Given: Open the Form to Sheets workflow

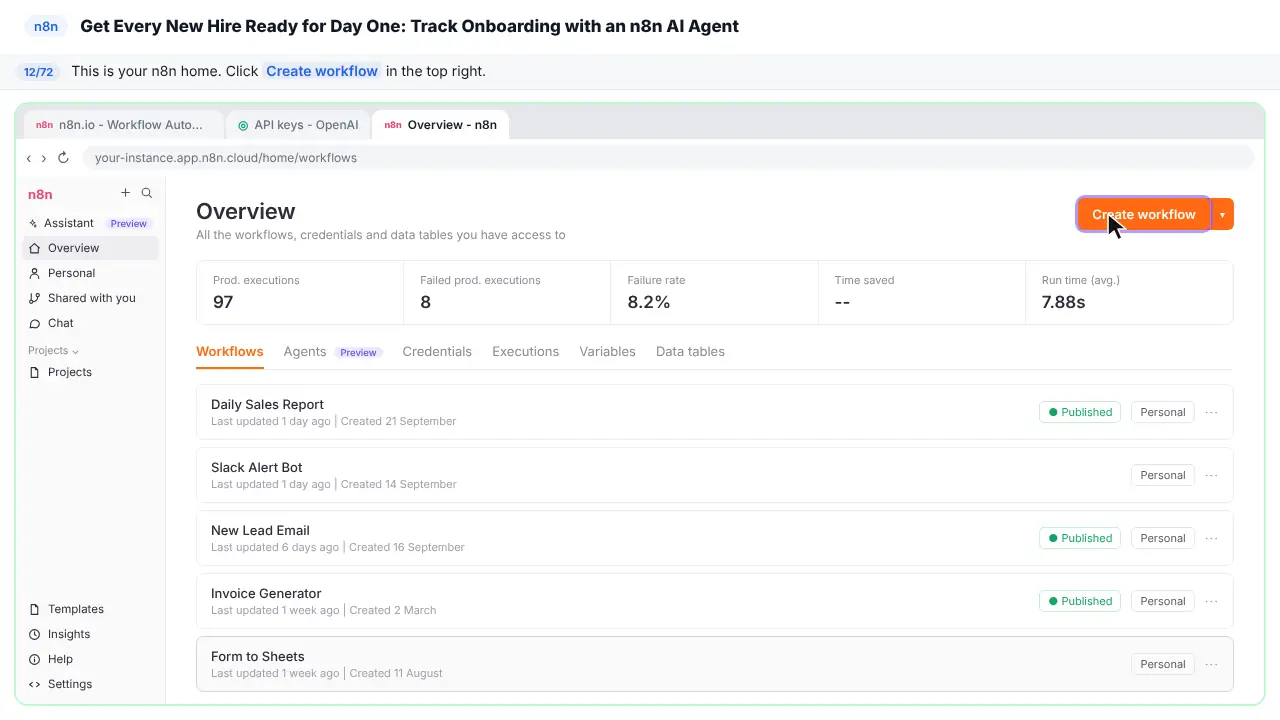Looking at the screenshot, I should 715,664.
